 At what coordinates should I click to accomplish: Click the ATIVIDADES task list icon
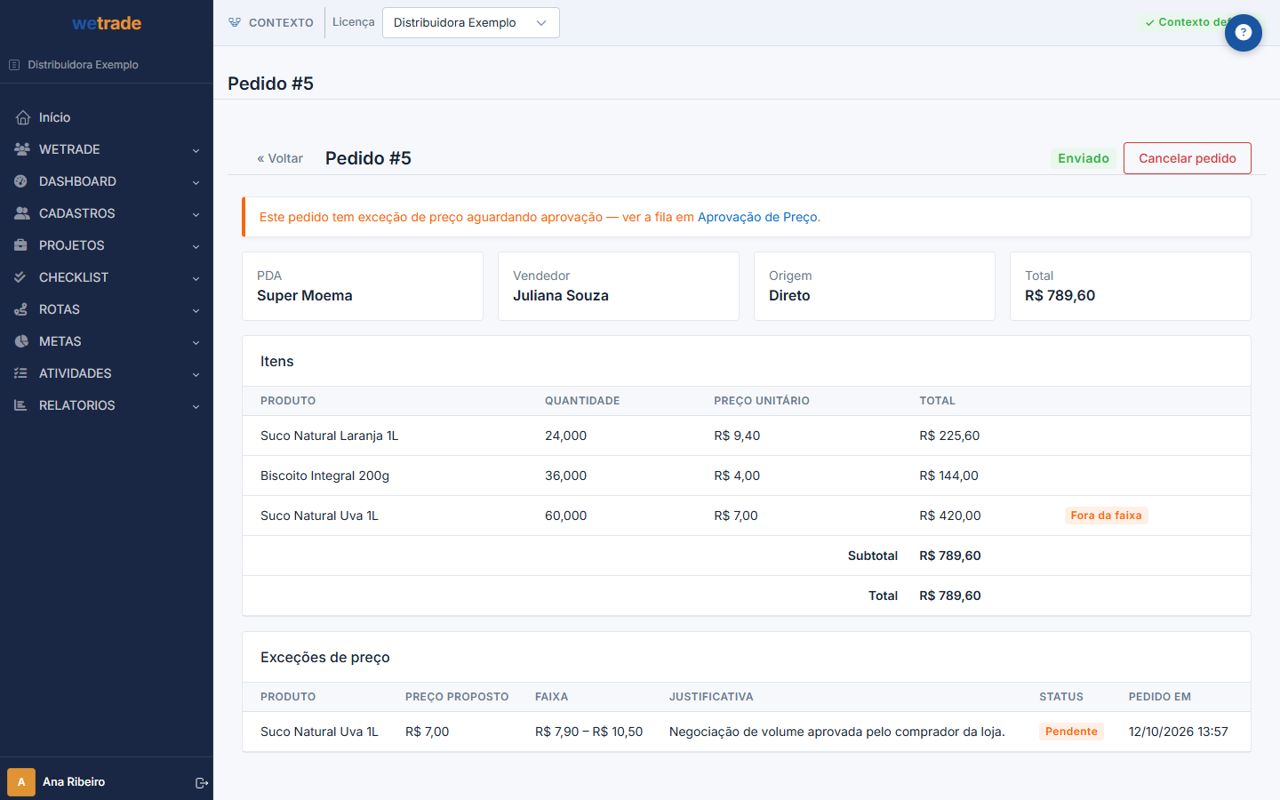click(x=22, y=373)
